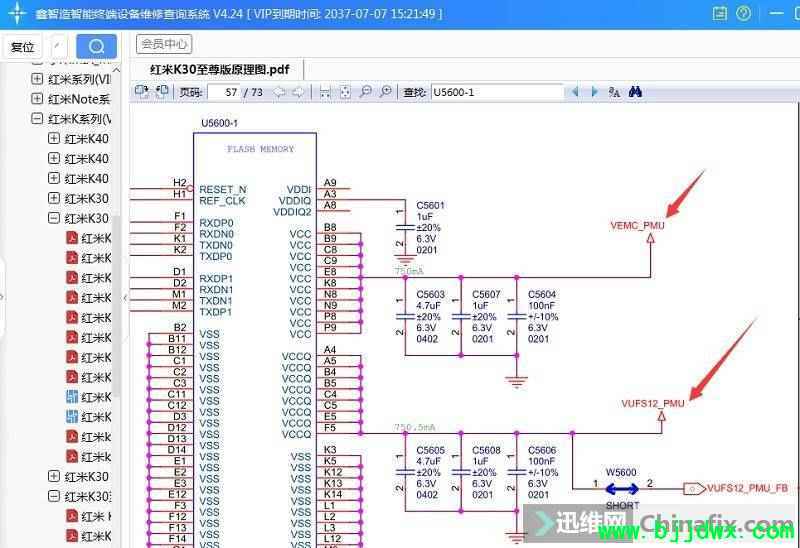The height and width of the screenshot is (548, 800).
Task: Click the RXDP0 pin name
Action: pyautogui.click(x=216, y=223)
